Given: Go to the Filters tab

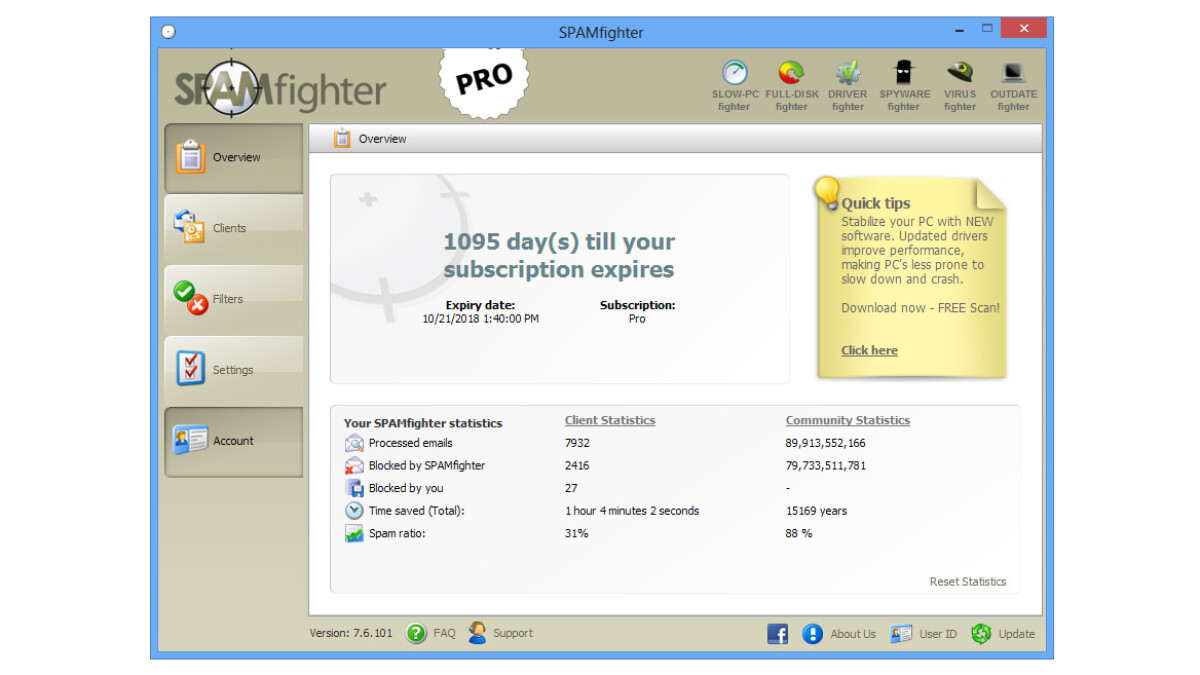Looking at the screenshot, I should click(x=234, y=300).
